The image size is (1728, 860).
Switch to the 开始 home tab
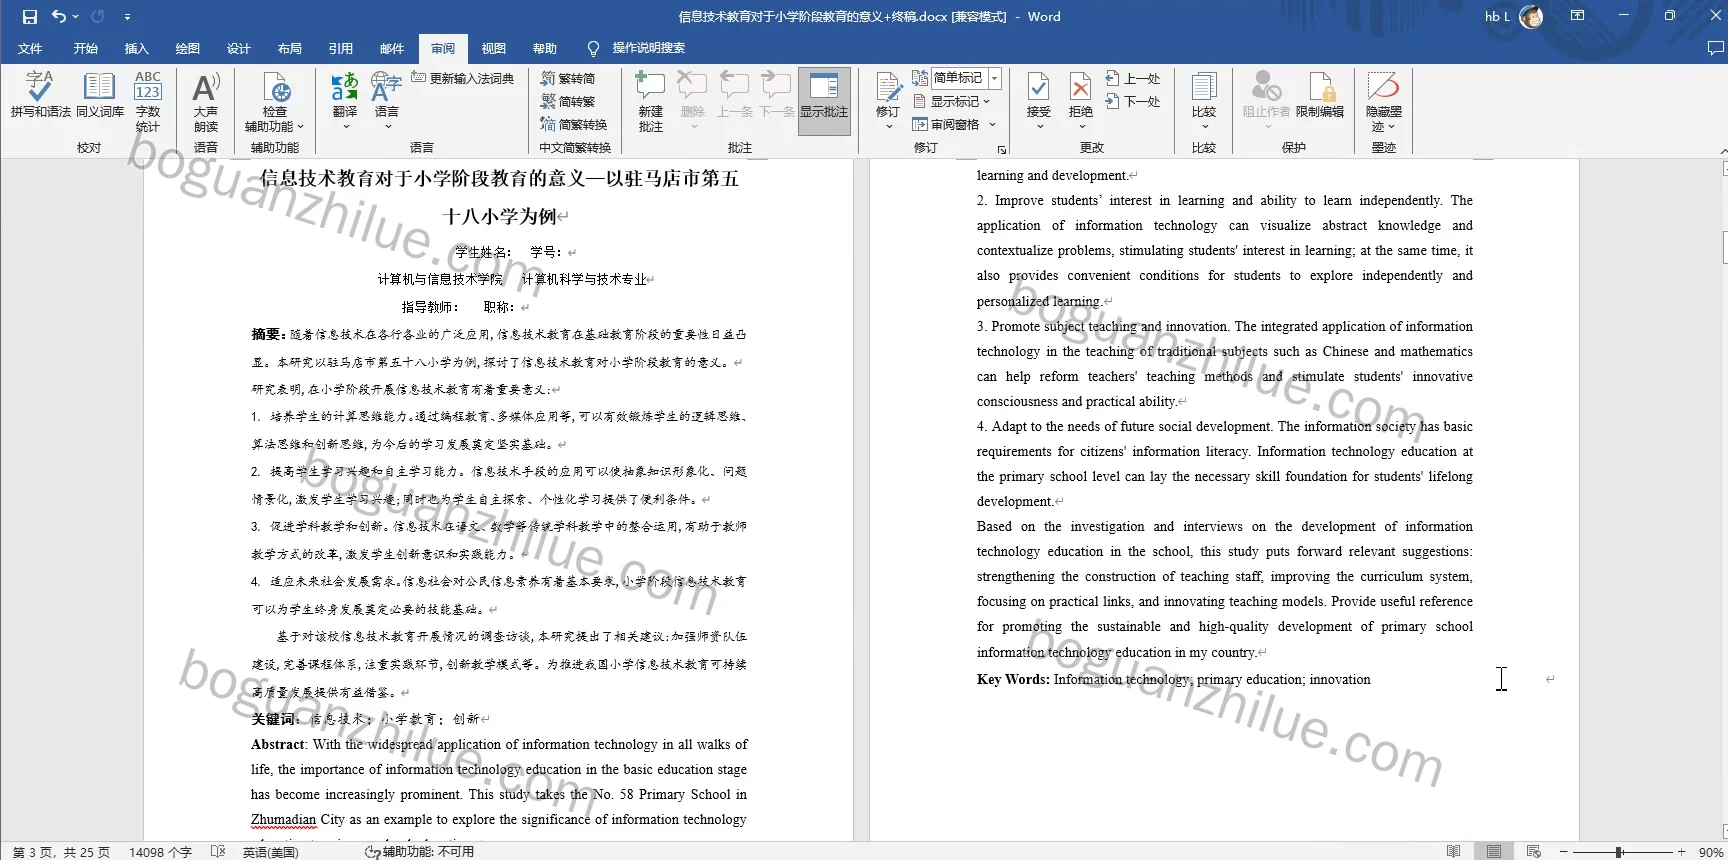point(85,48)
